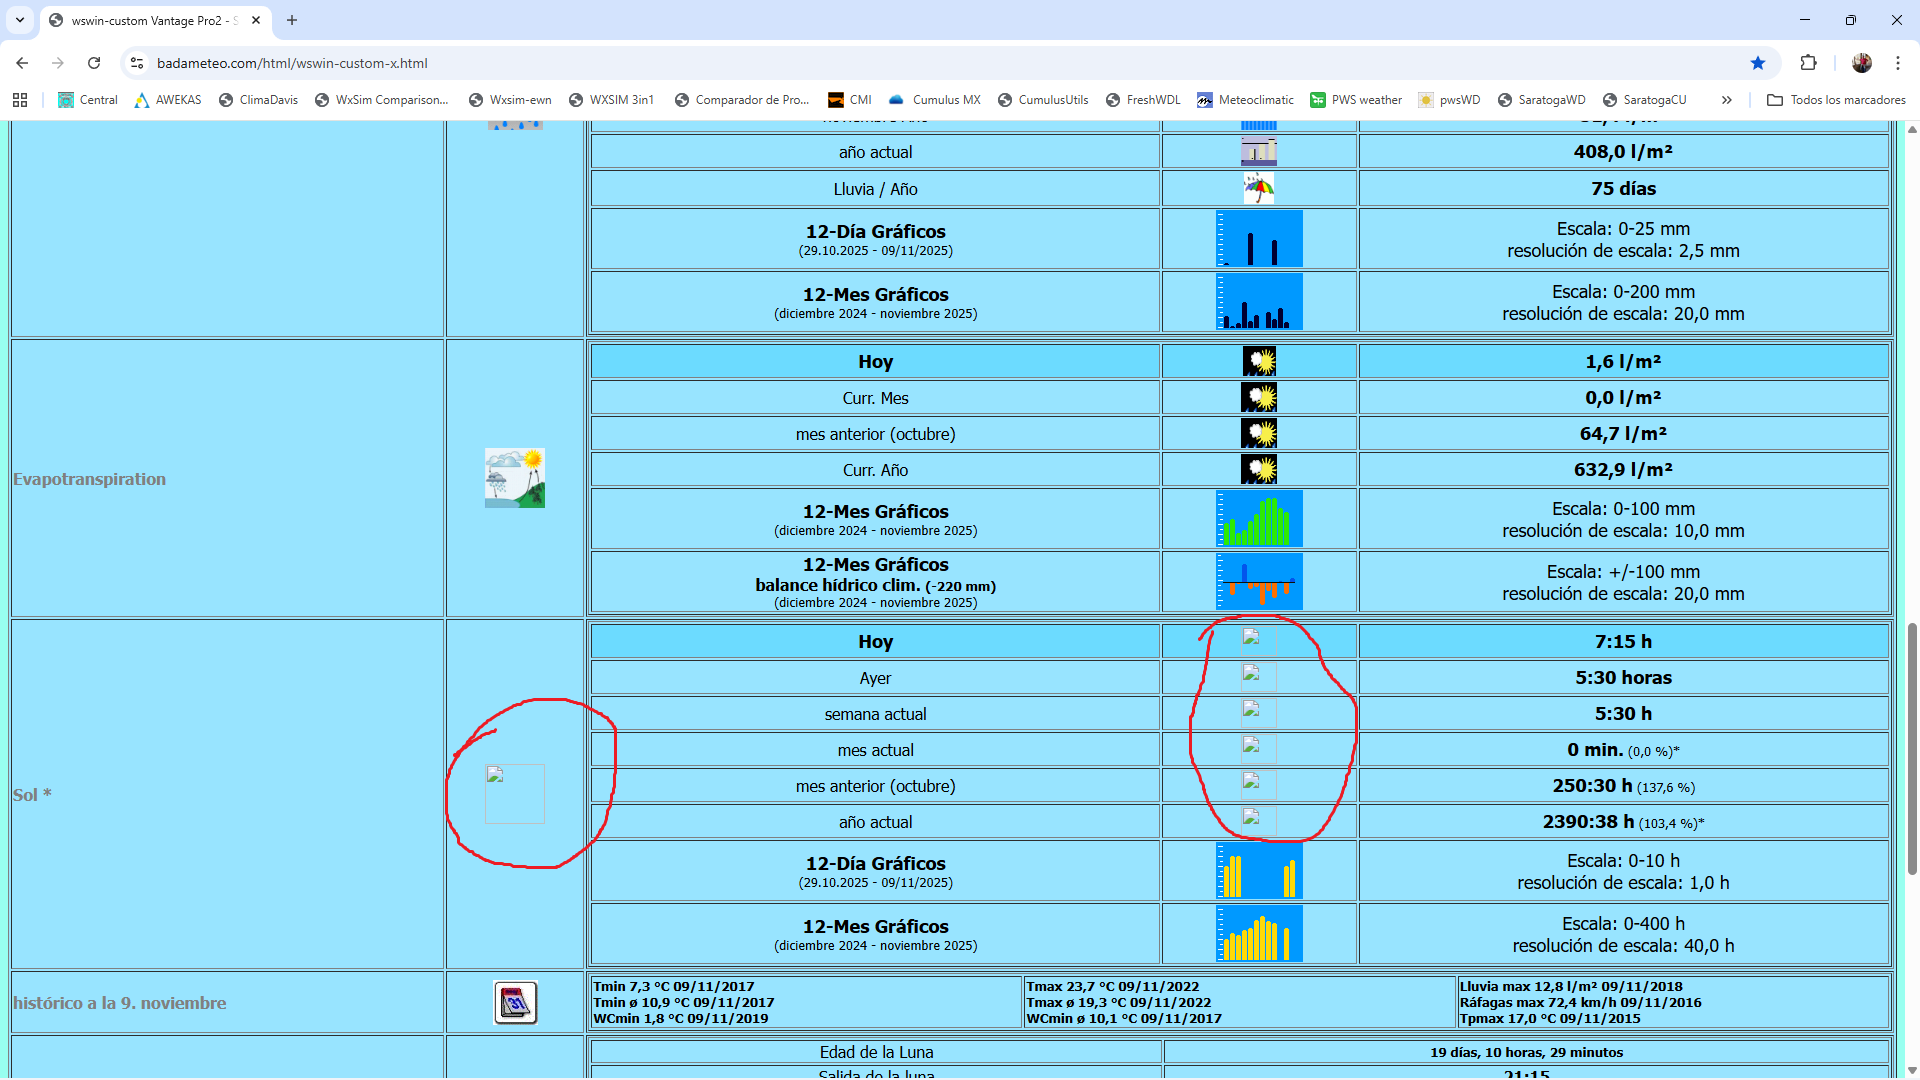The height and width of the screenshot is (1080, 1920).
Task: Click the sun icon in Hoy evapotranspiration row
Action: [x=1259, y=361]
